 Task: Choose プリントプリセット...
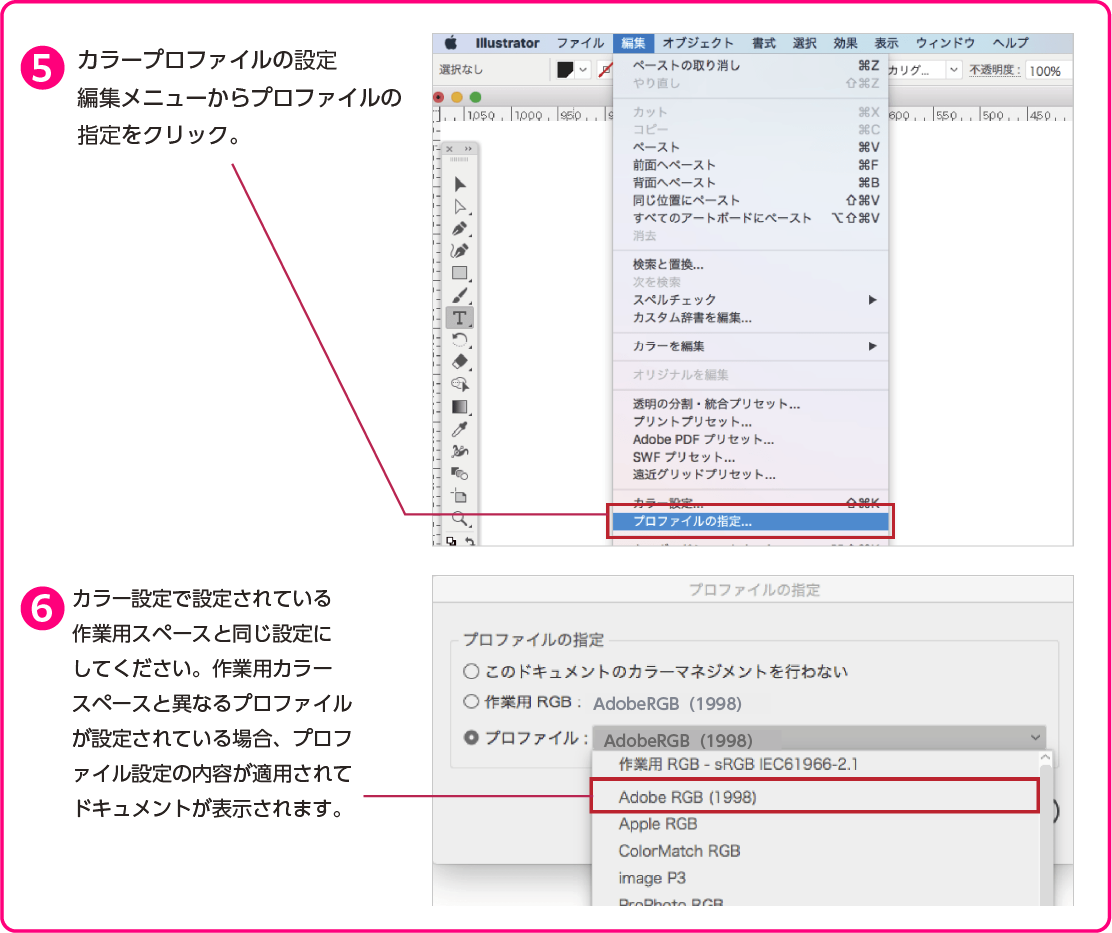(750, 422)
